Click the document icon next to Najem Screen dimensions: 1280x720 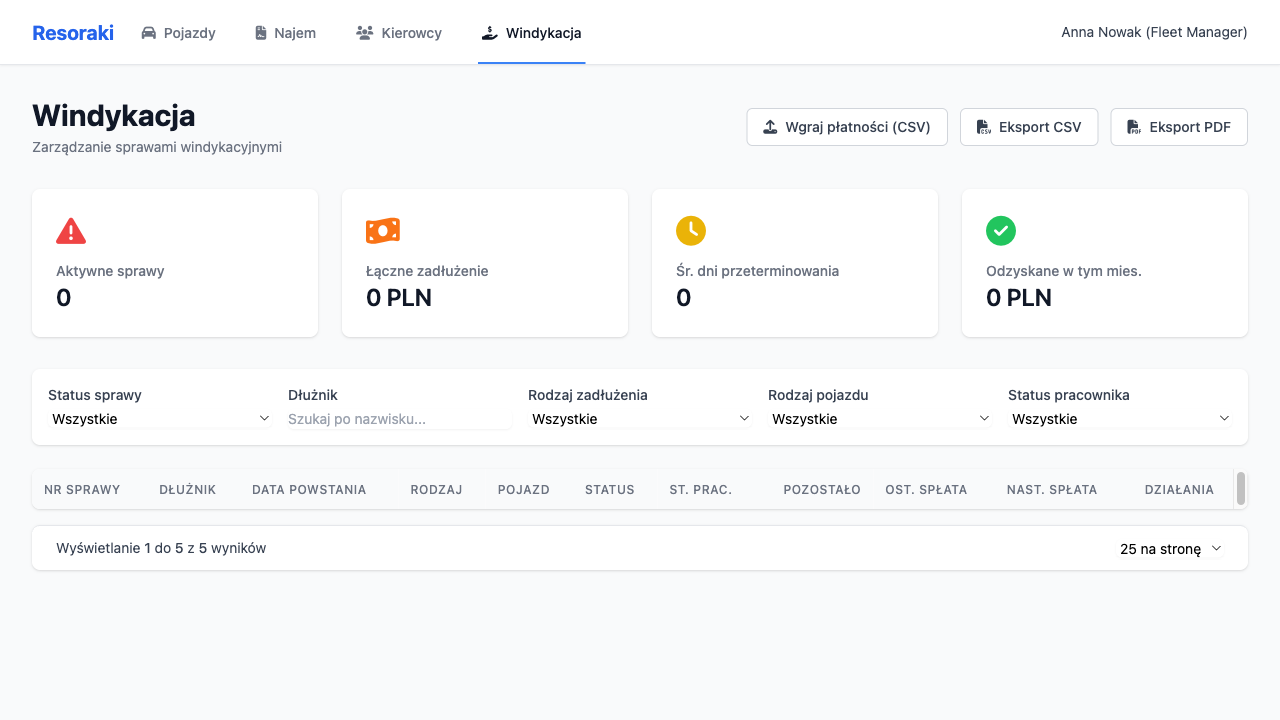pyautogui.click(x=261, y=33)
